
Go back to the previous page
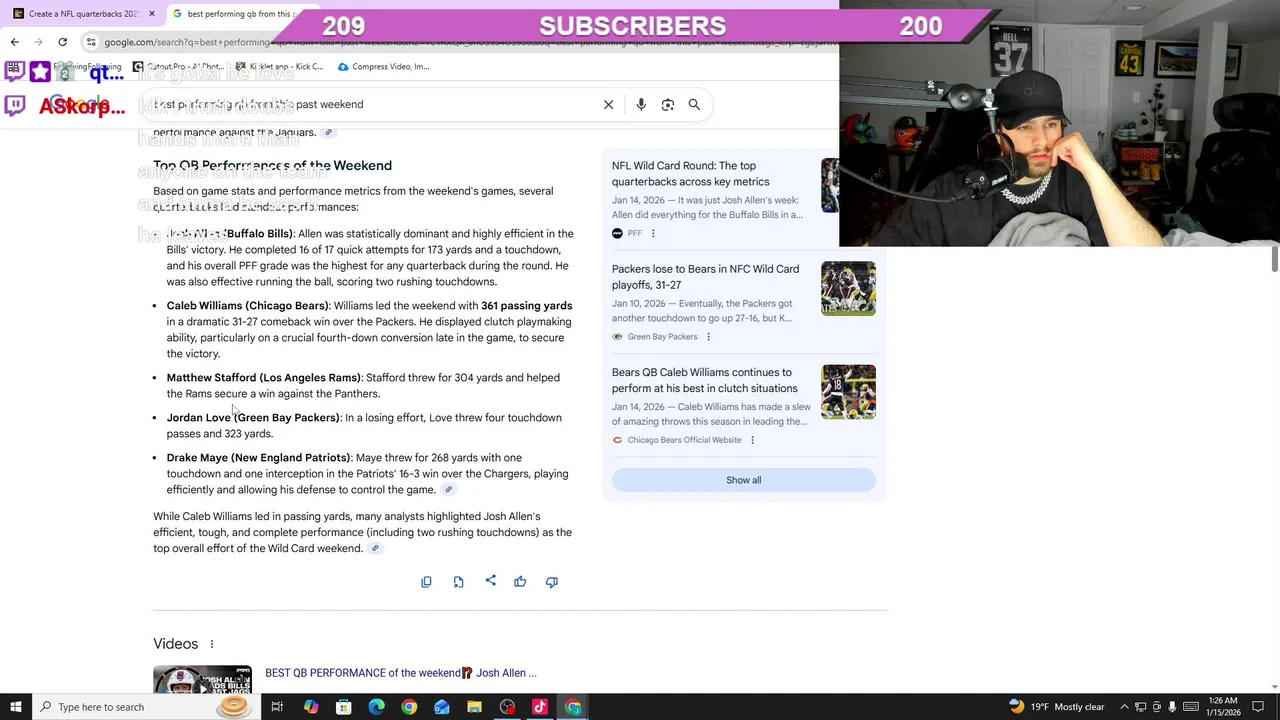point(14,42)
